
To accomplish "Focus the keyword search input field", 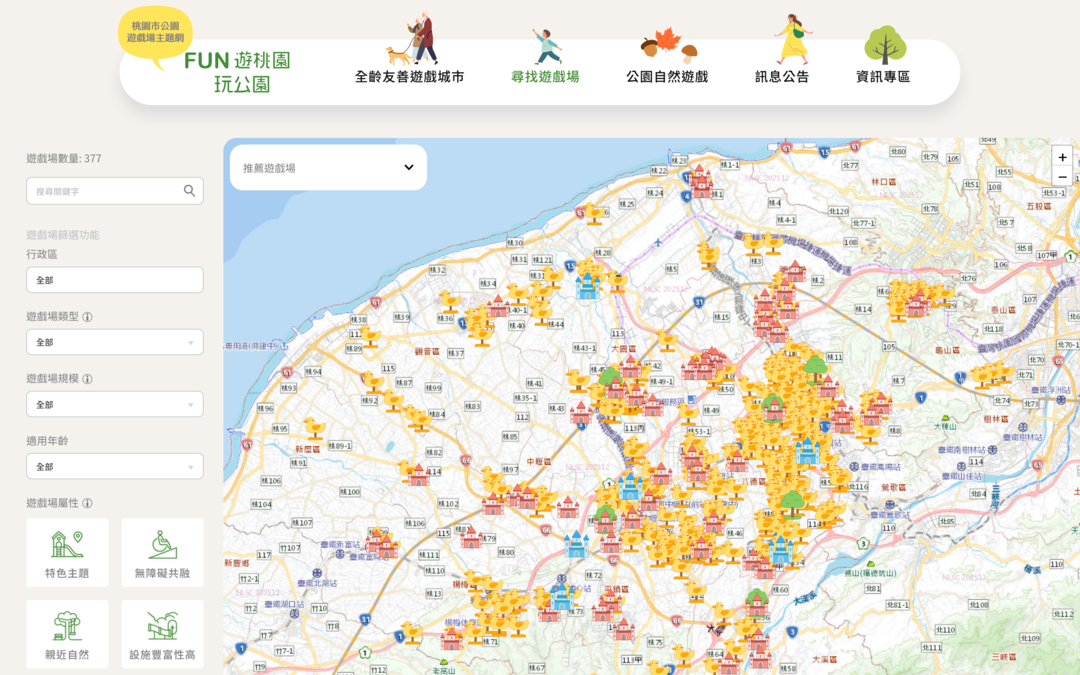I will [x=105, y=191].
